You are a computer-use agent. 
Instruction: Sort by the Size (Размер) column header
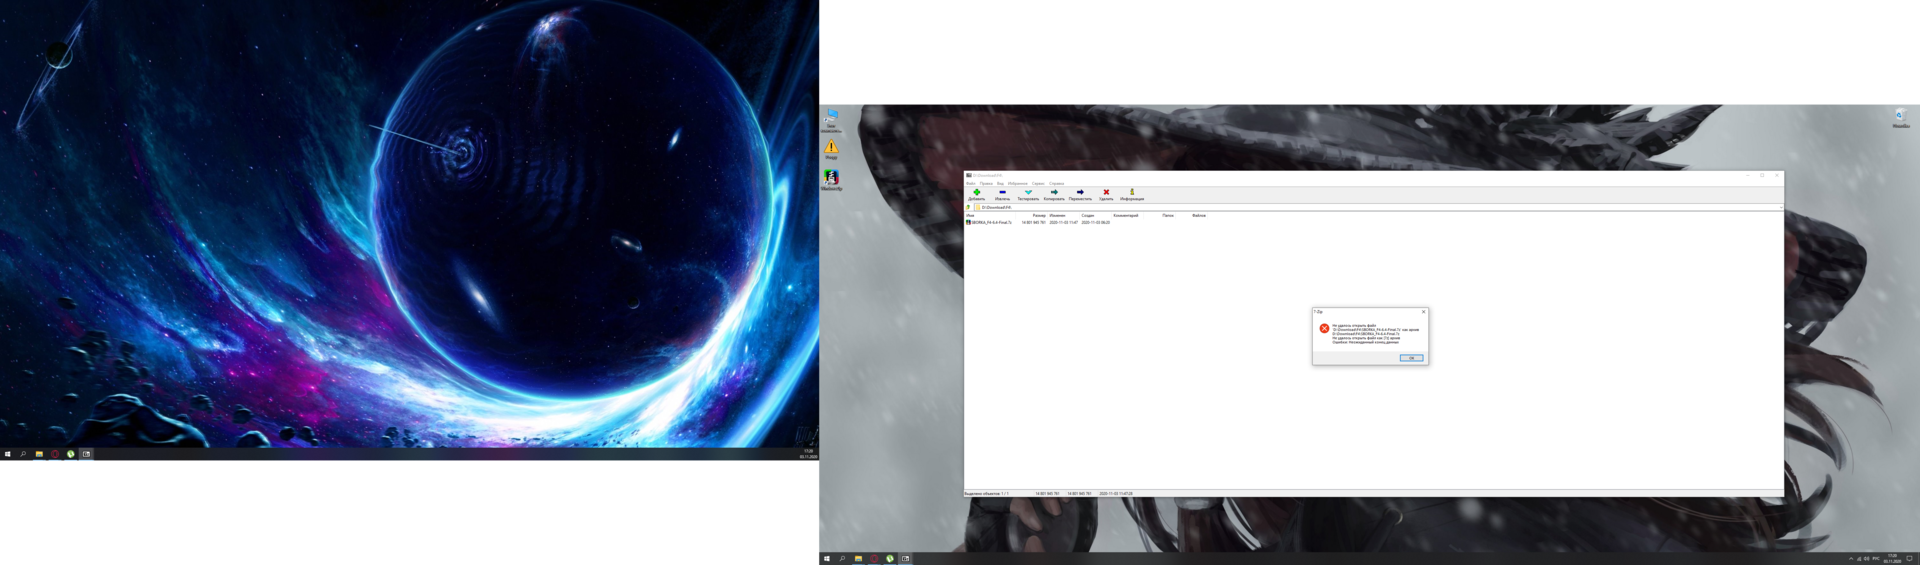[x=1039, y=216]
